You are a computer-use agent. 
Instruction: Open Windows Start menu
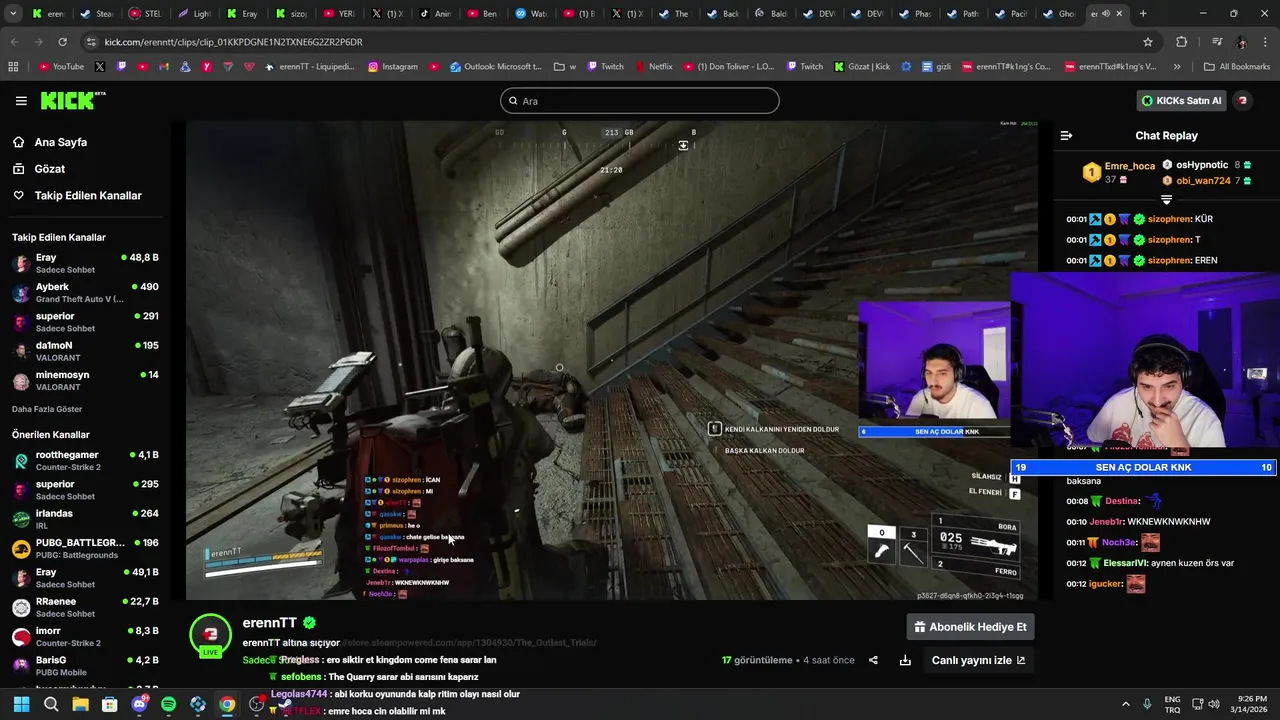(21, 705)
